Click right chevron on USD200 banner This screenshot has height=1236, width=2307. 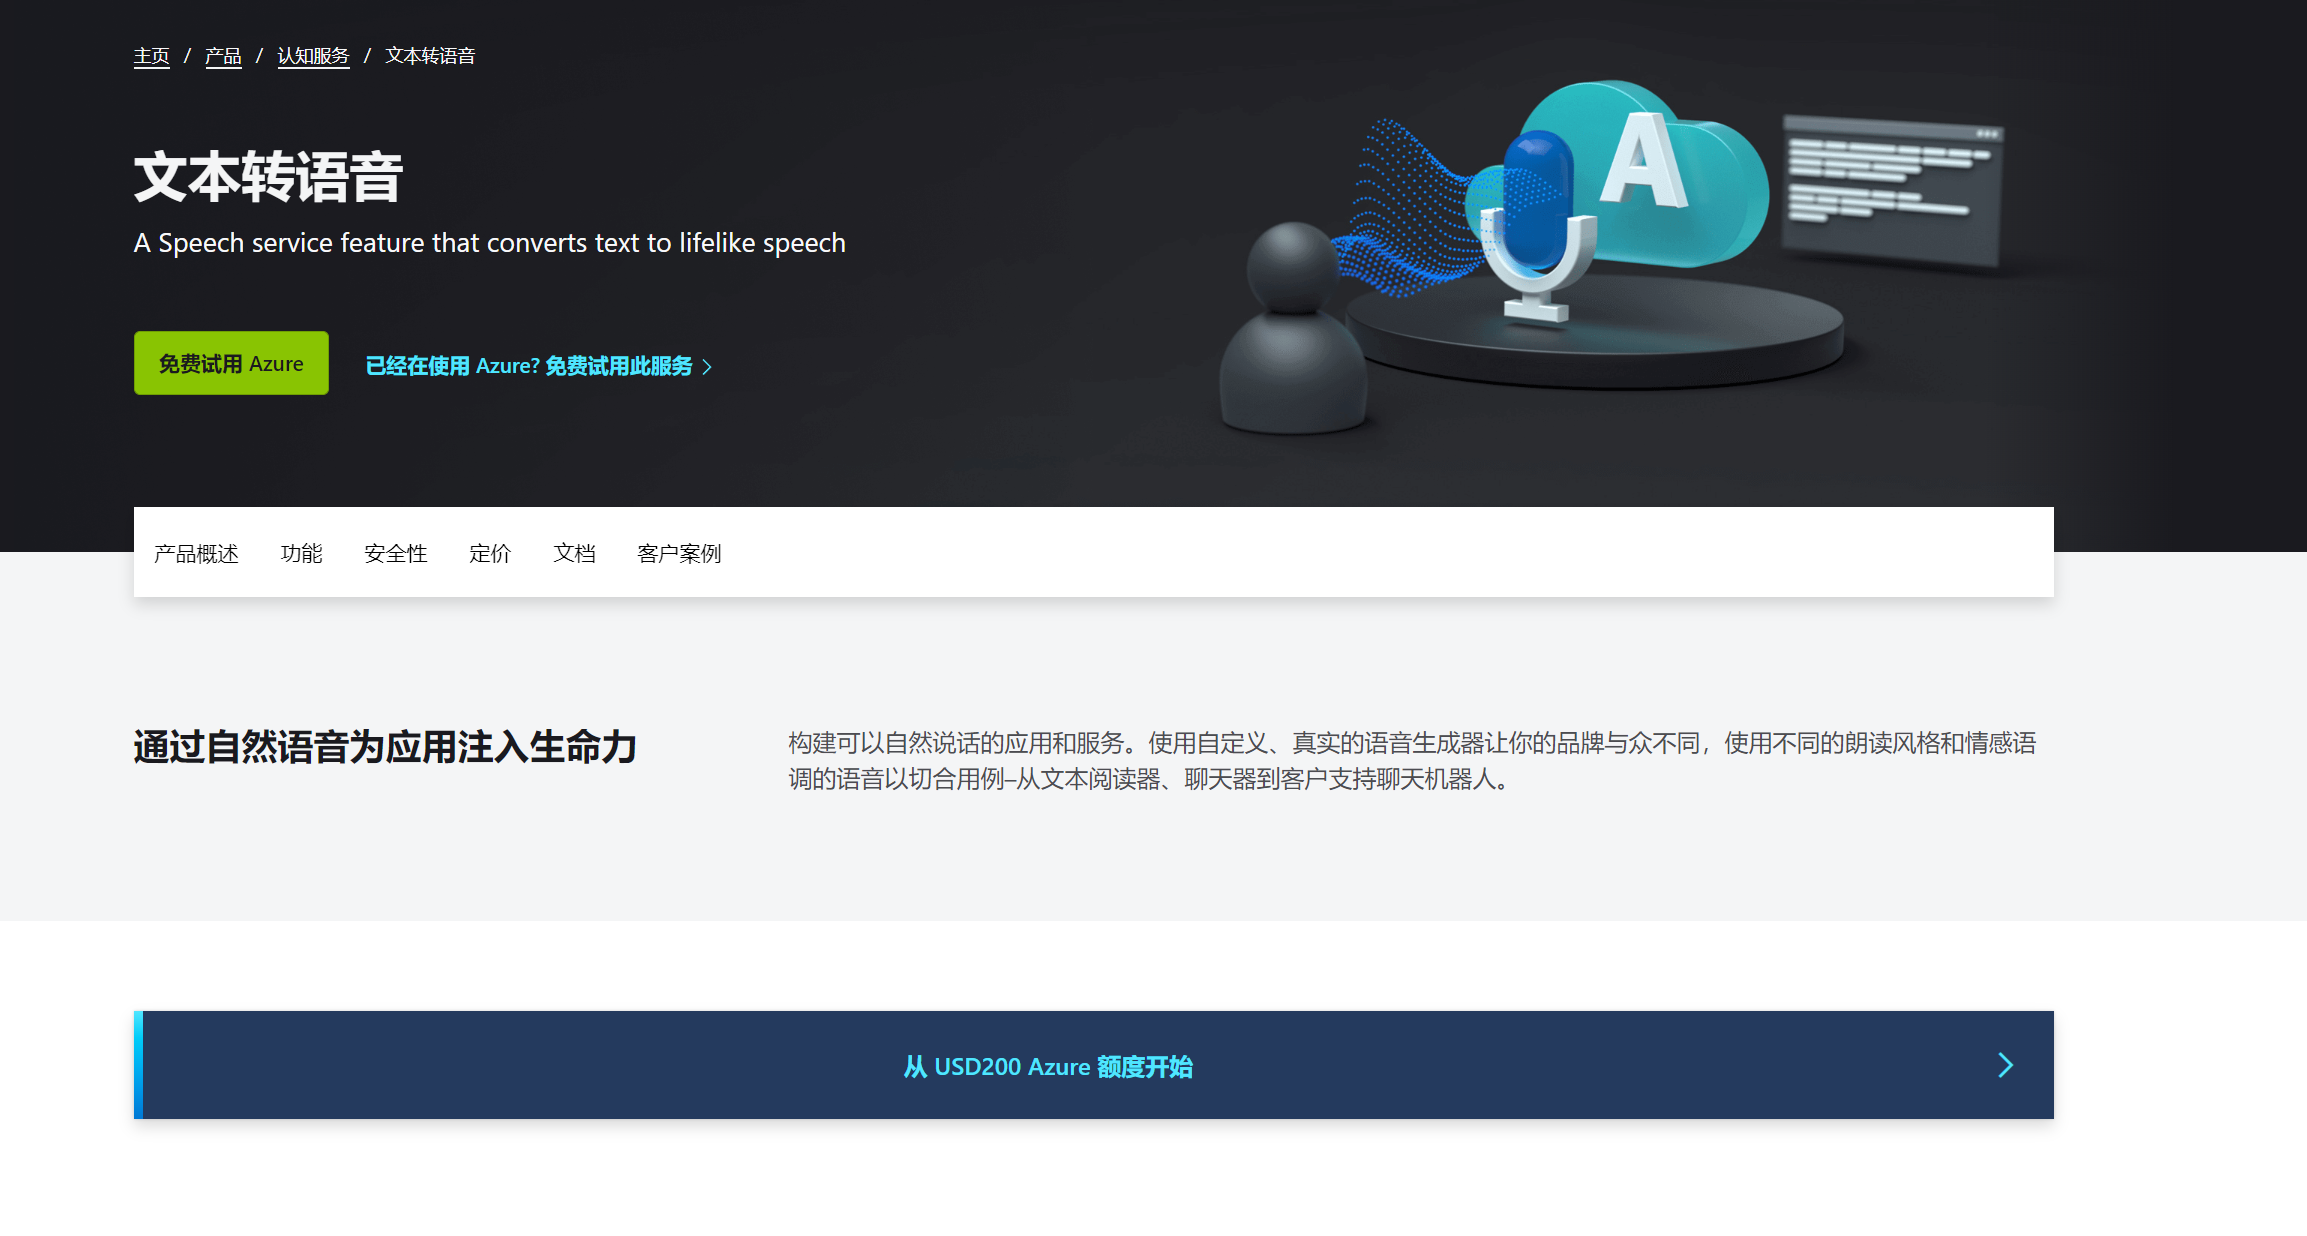2005,1065
